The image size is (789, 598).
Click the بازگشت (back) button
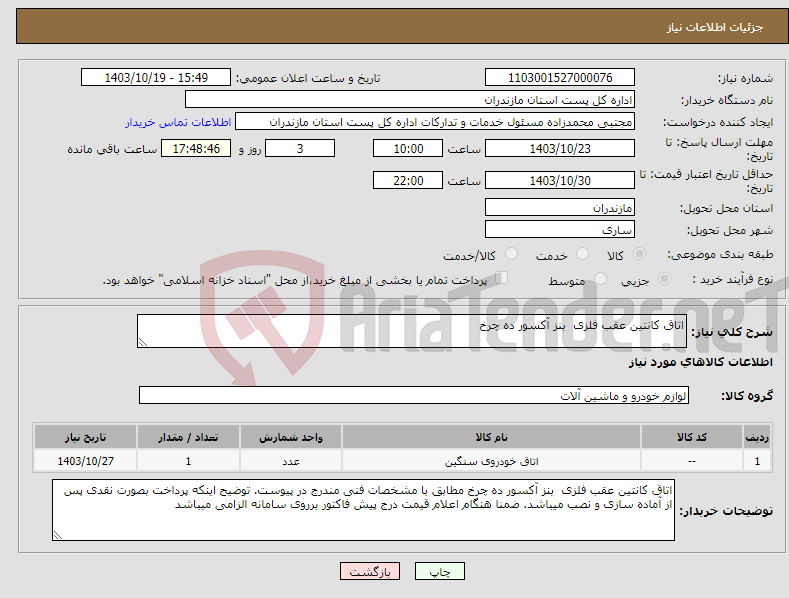pyautogui.click(x=370, y=571)
